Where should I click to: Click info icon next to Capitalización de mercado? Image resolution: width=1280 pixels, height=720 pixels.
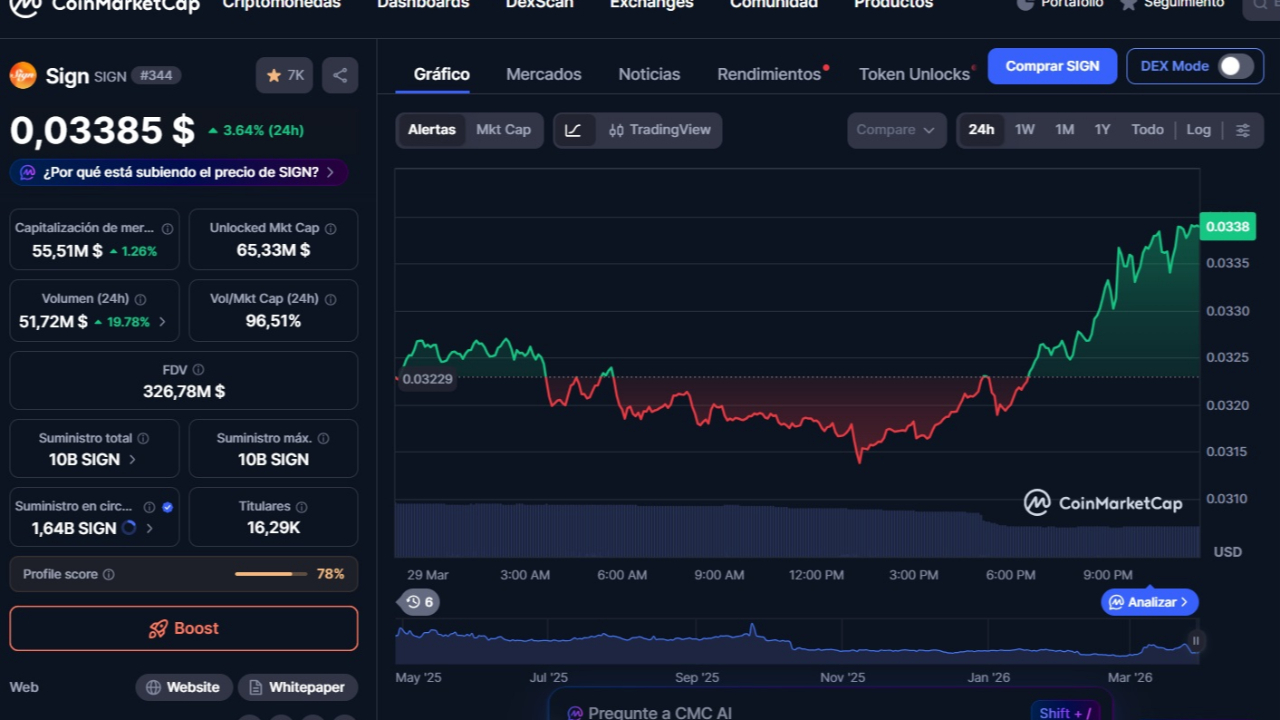167,228
